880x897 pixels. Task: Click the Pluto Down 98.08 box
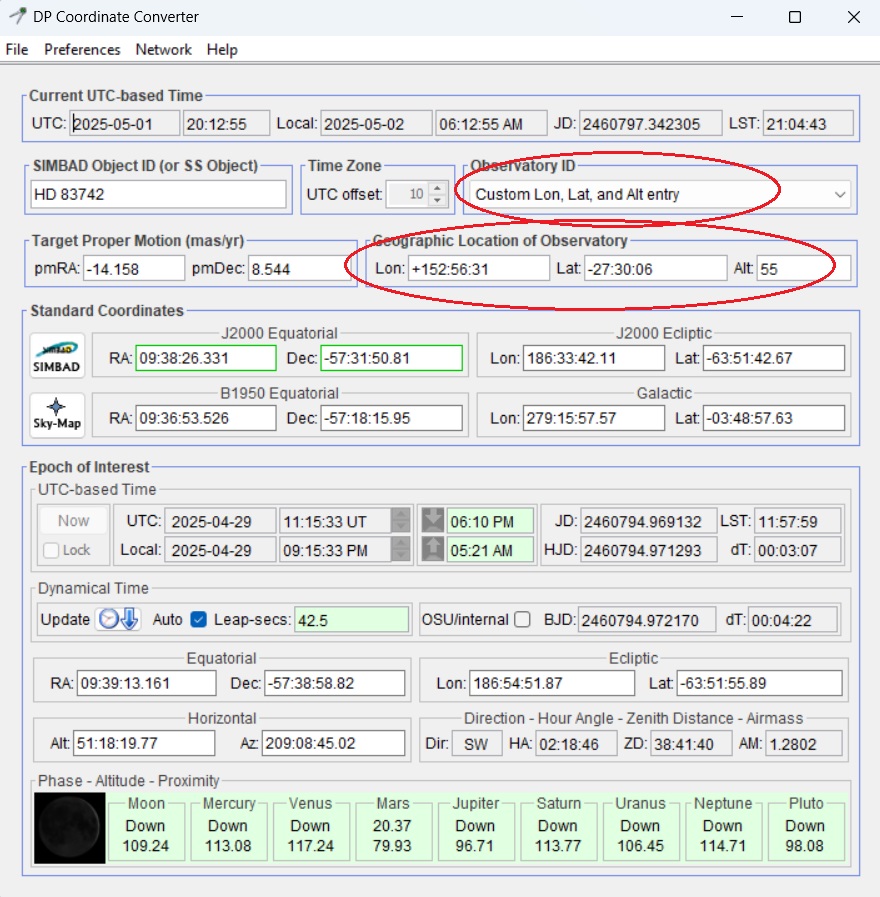point(805,831)
